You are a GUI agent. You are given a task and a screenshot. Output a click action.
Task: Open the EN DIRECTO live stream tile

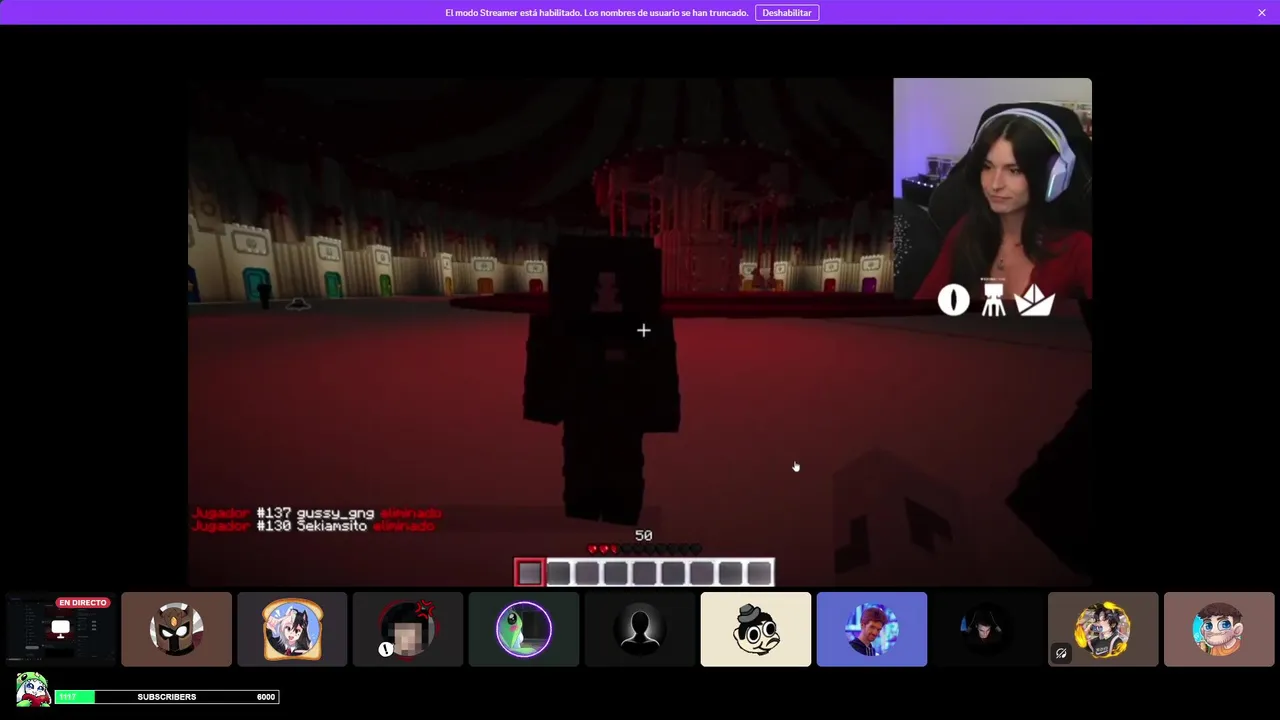click(x=60, y=629)
